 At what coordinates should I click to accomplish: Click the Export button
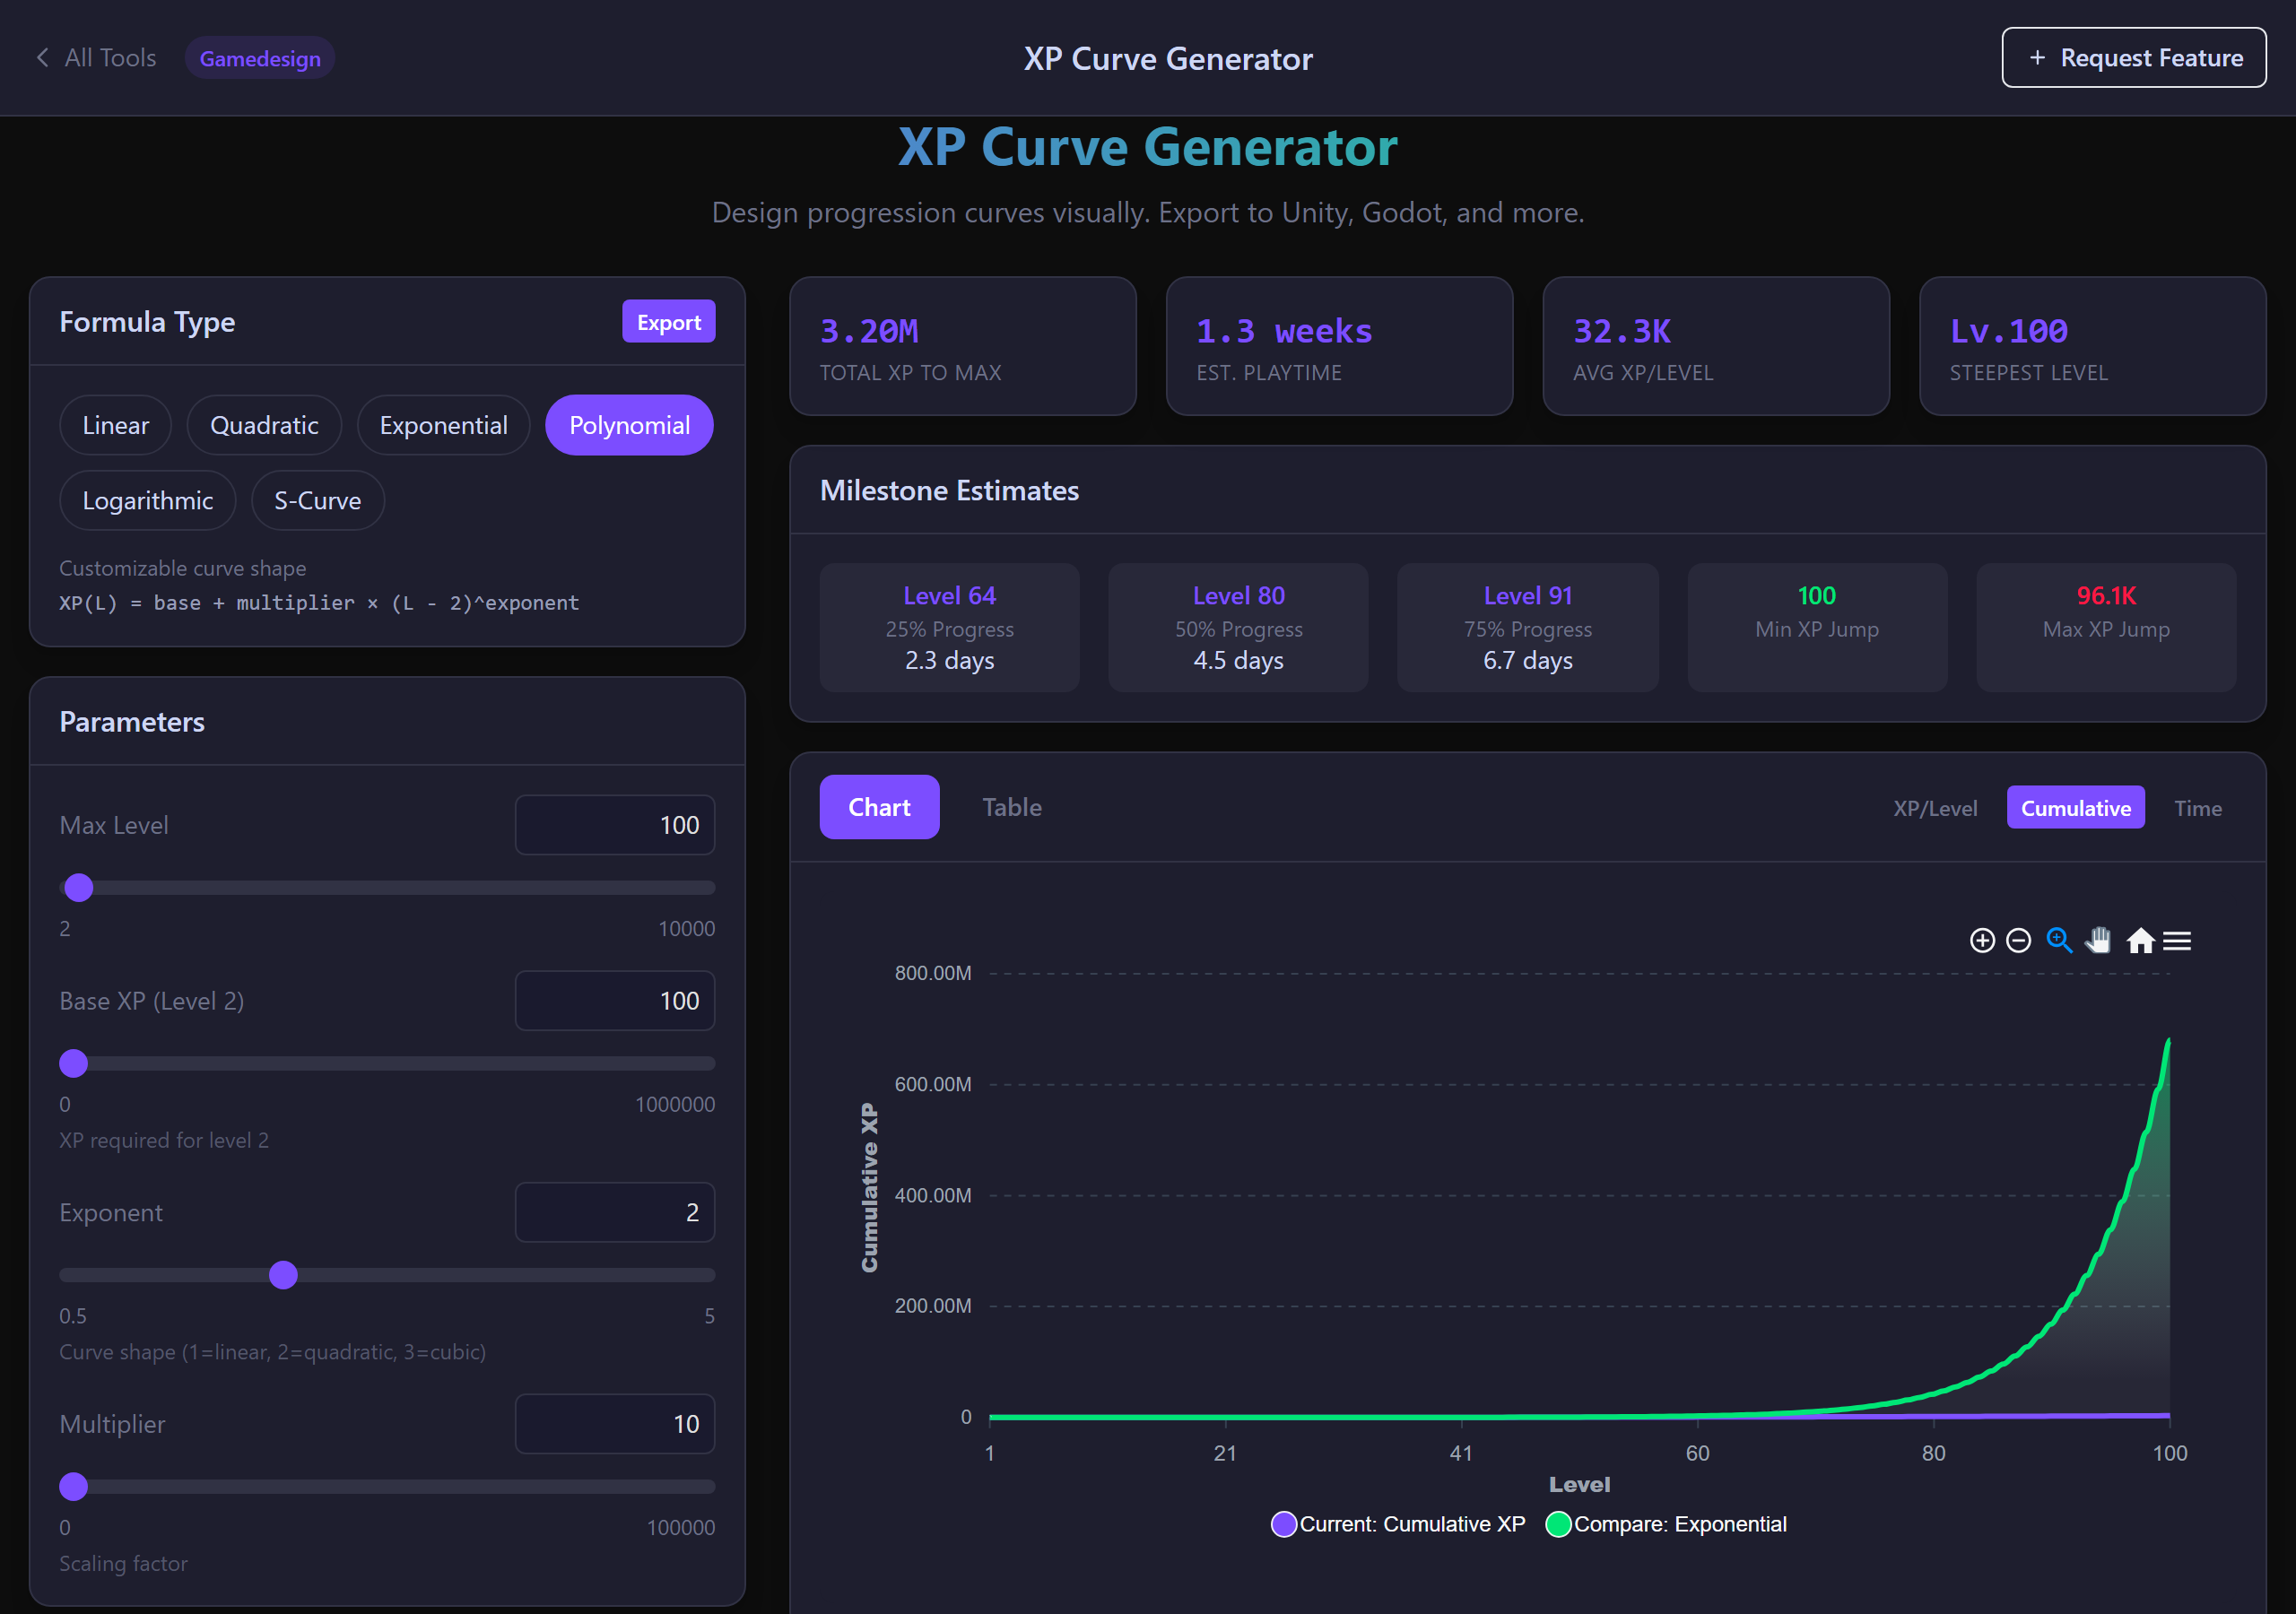point(668,321)
